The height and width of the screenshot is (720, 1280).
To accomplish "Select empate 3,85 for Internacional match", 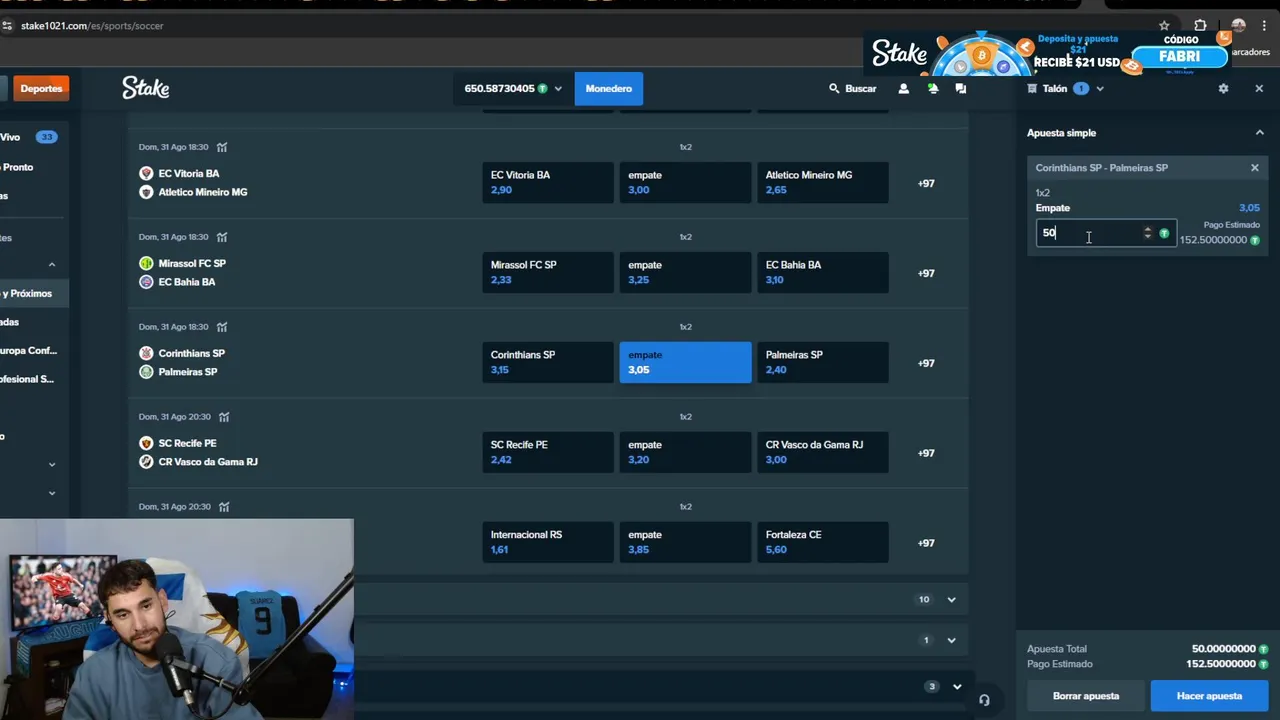I will [x=685, y=542].
